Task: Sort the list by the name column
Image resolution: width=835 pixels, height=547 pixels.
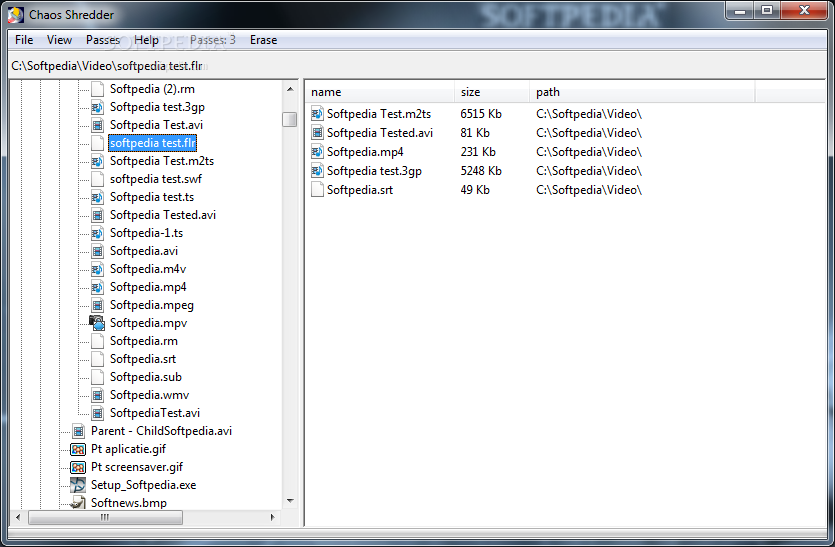Action: coord(380,92)
